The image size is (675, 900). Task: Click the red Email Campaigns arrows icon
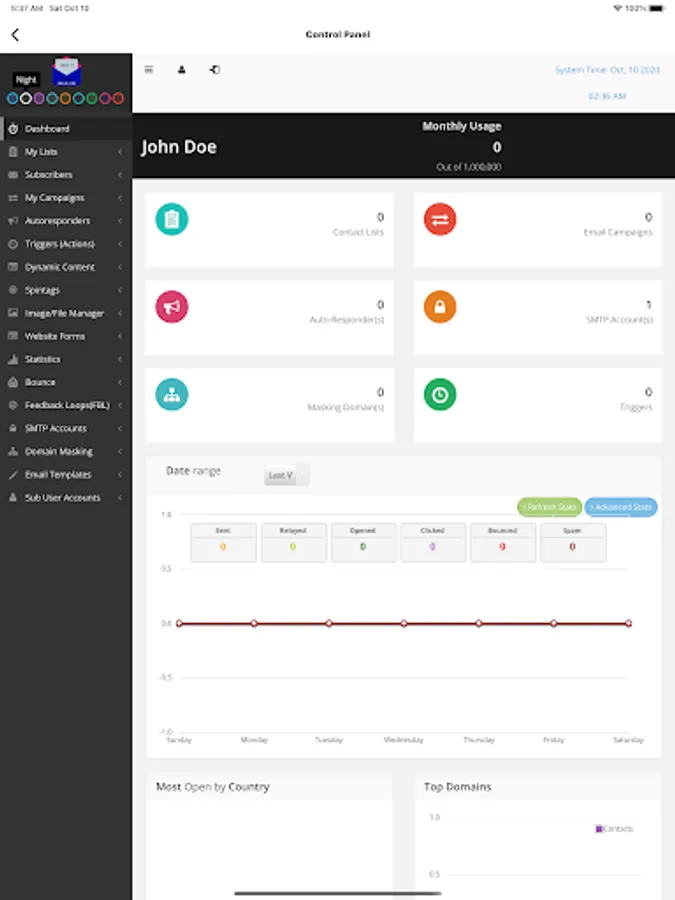point(440,219)
